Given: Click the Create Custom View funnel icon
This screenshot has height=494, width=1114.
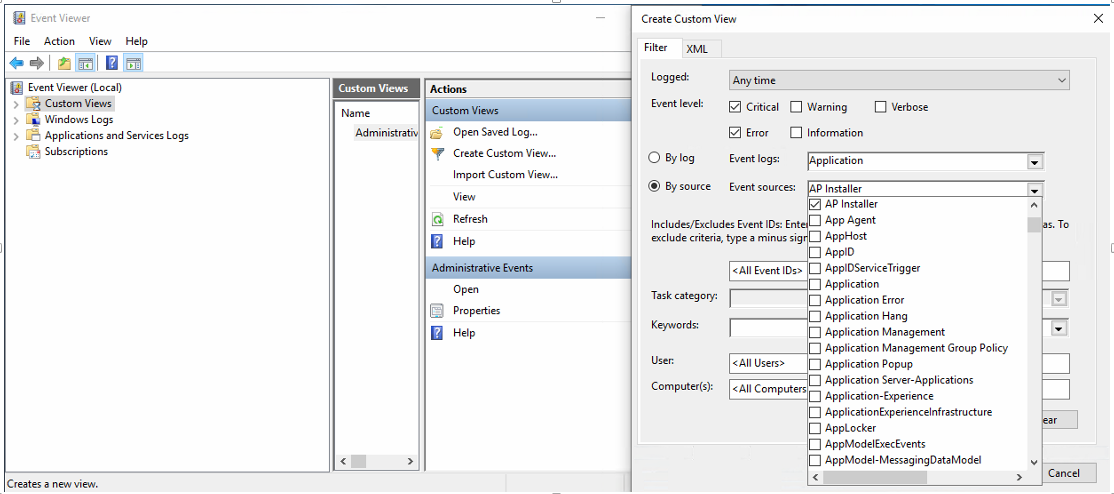Looking at the screenshot, I should click(437, 153).
